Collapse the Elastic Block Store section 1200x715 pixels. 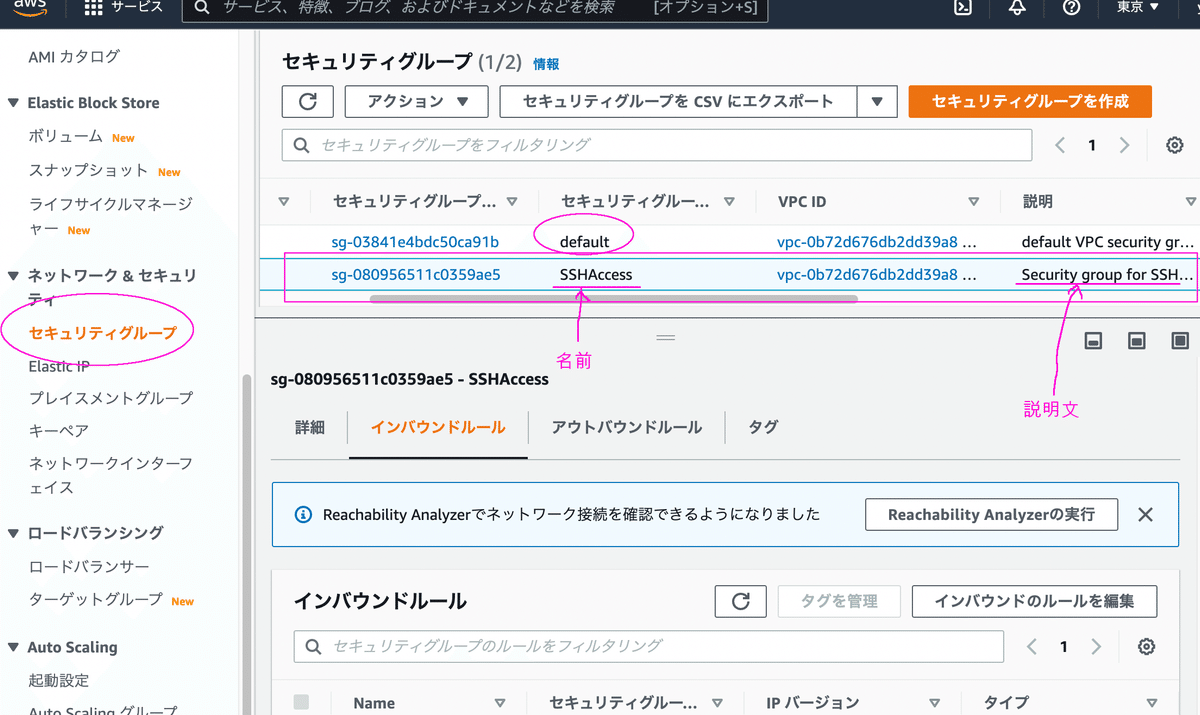coord(14,103)
